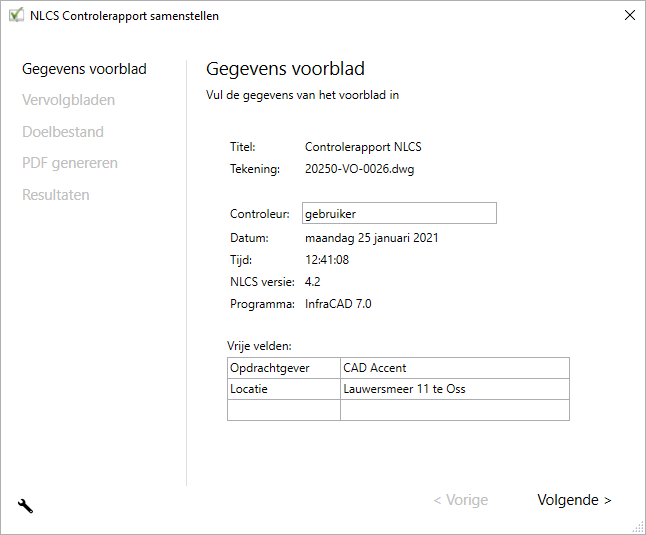Close the NLCS Controlerapport dialog
Screen dimensions: 646x535
(629, 15)
